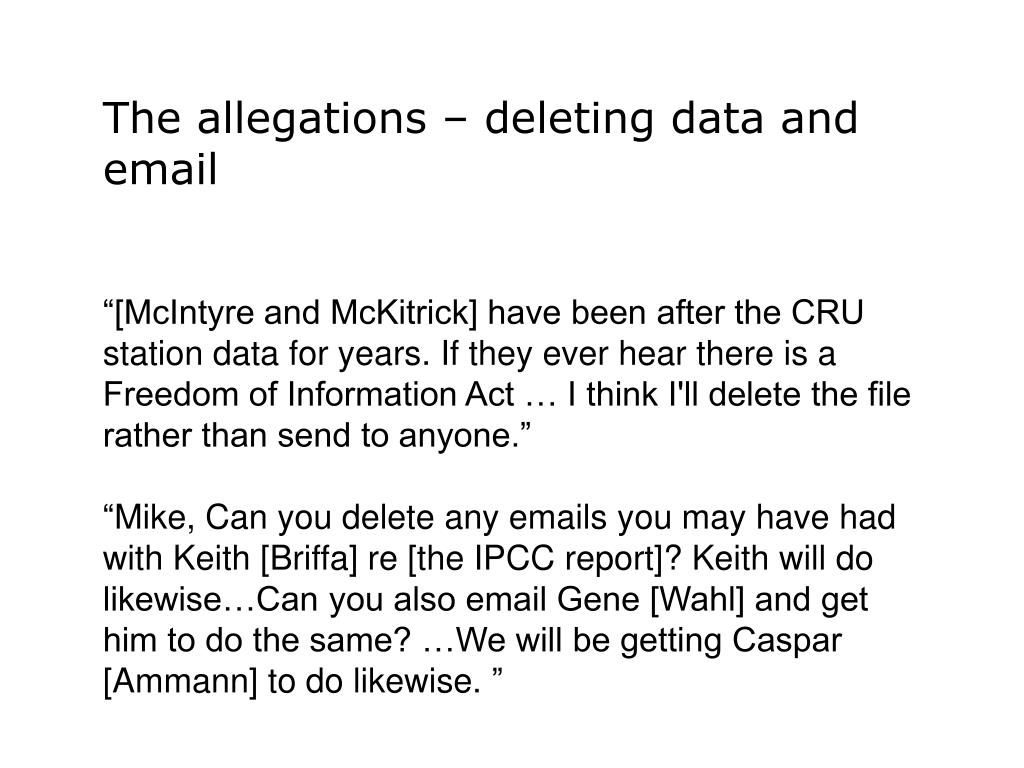The height and width of the screenshot is (768, 1024).
Task: Select the bracketed '[Briffa]' name
Action: [309, 560]
